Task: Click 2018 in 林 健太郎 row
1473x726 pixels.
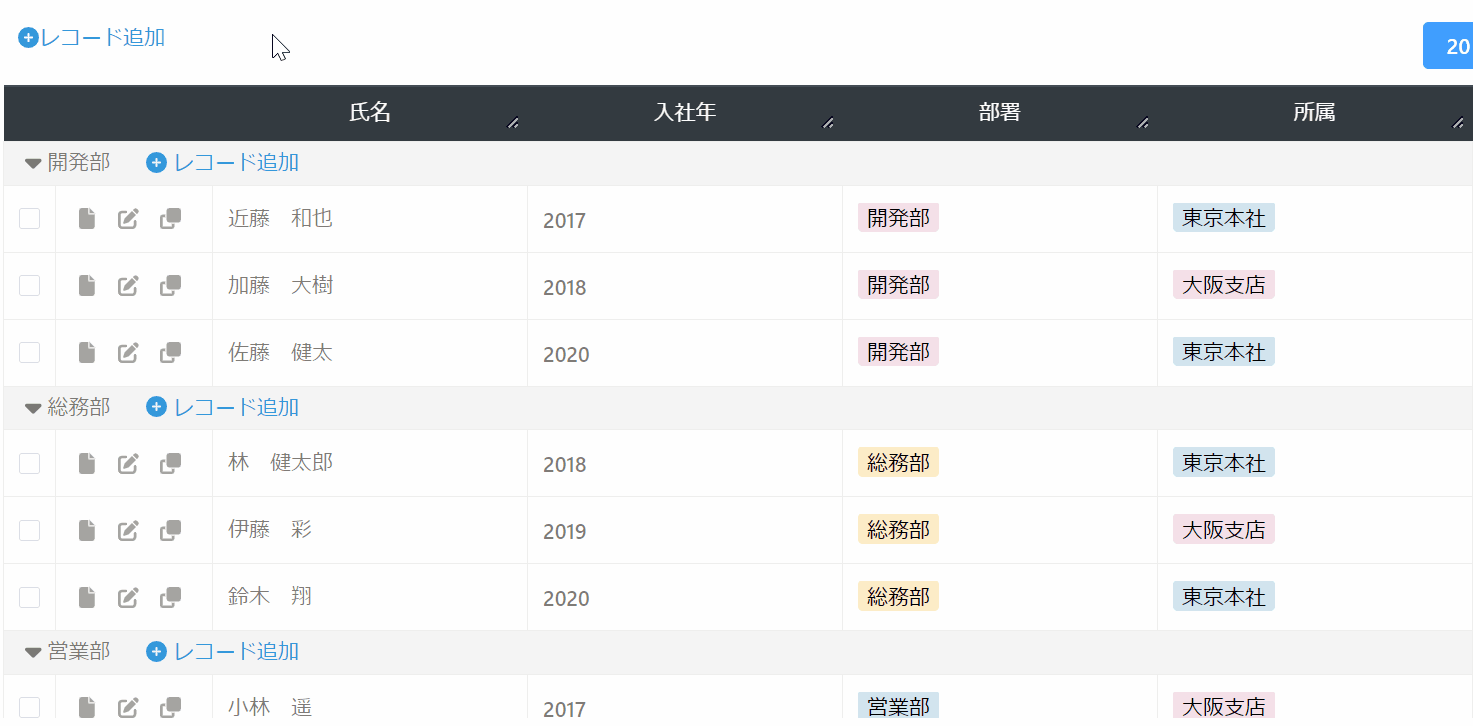Action: pyautogui.click(x=564, y=464)
